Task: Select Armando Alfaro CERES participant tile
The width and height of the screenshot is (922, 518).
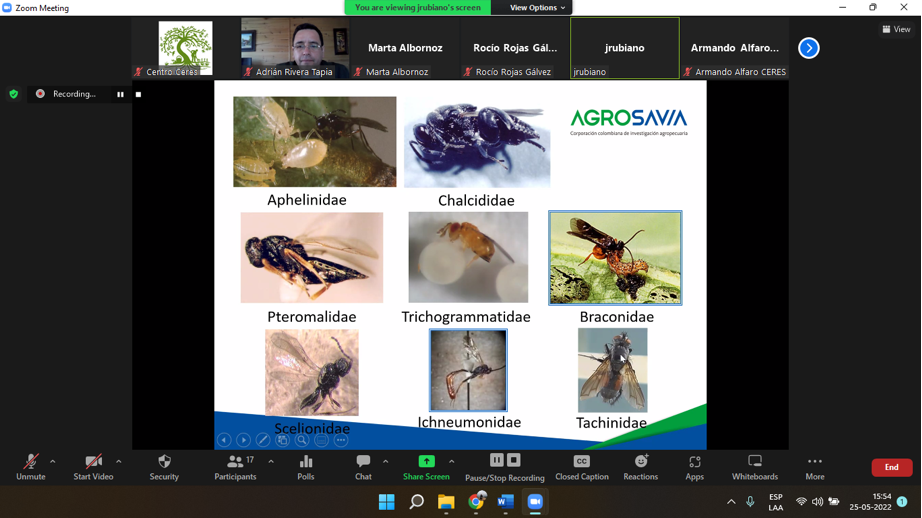Action: click(734, 48)
